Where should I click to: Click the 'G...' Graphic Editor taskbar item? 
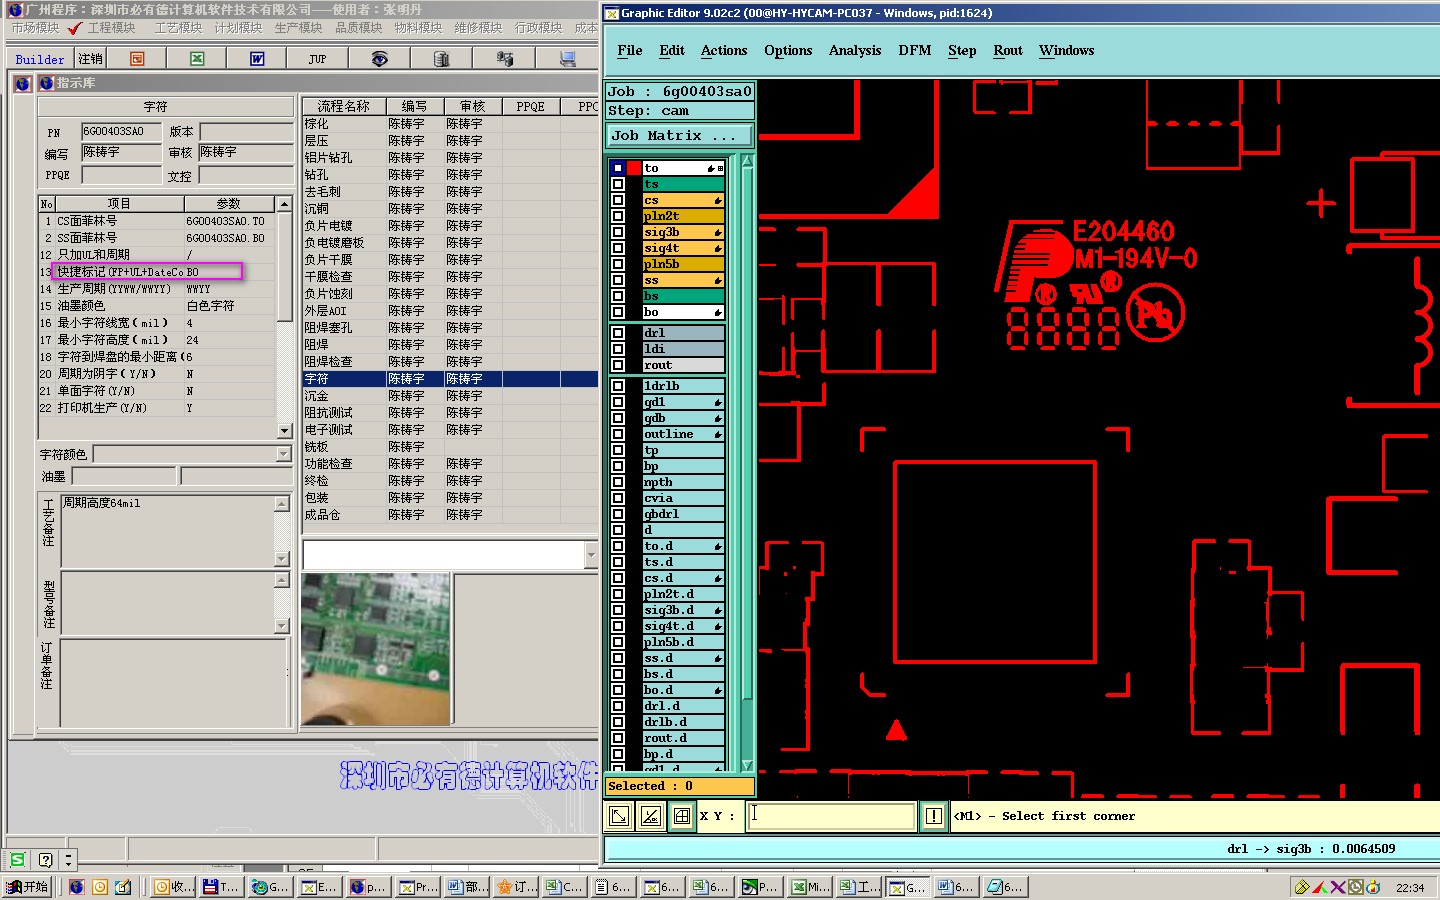click(x=908, y=887)
